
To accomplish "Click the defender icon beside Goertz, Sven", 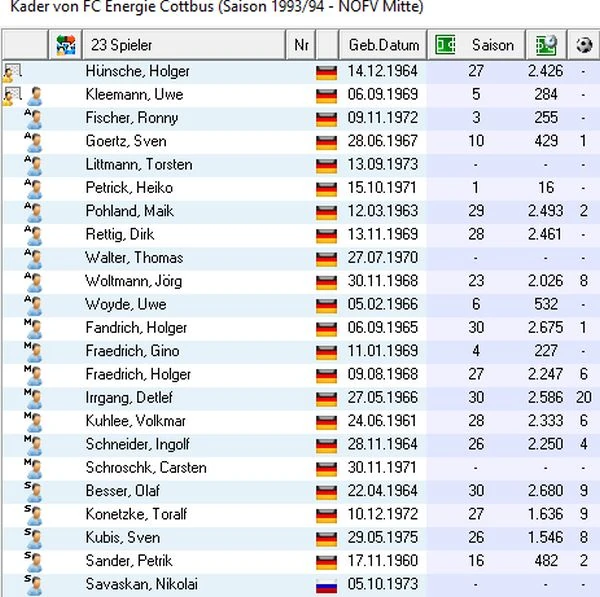I will (33, 142).
